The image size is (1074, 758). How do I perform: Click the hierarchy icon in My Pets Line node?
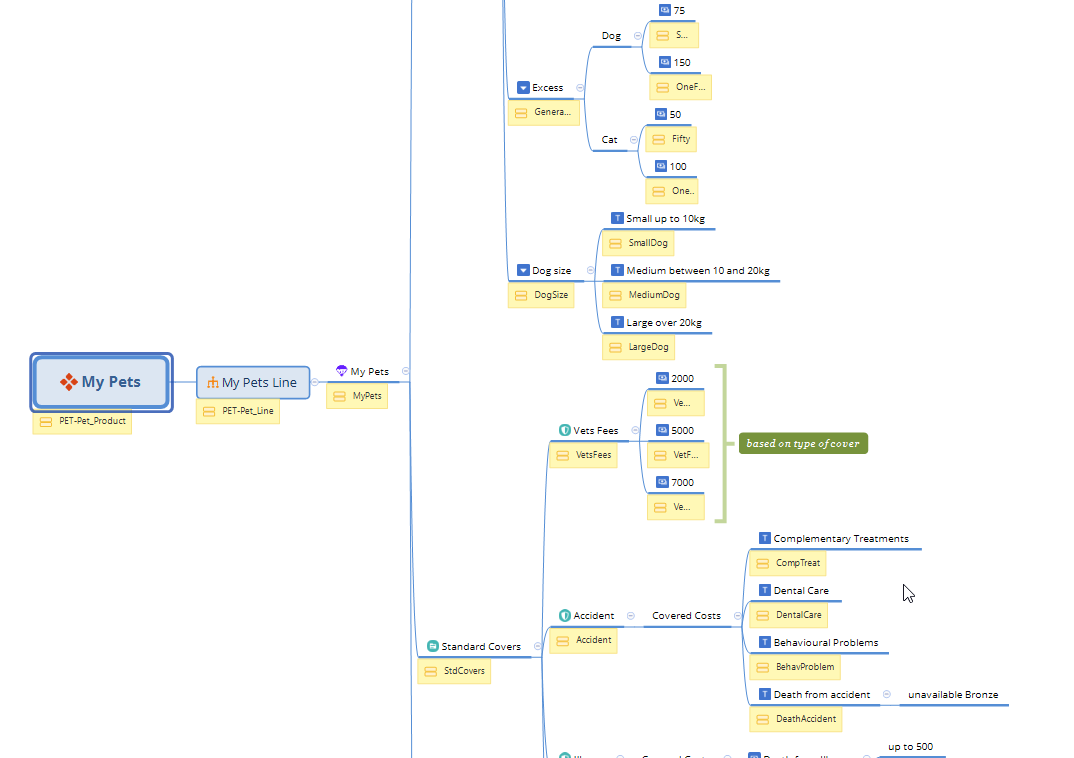213,382
